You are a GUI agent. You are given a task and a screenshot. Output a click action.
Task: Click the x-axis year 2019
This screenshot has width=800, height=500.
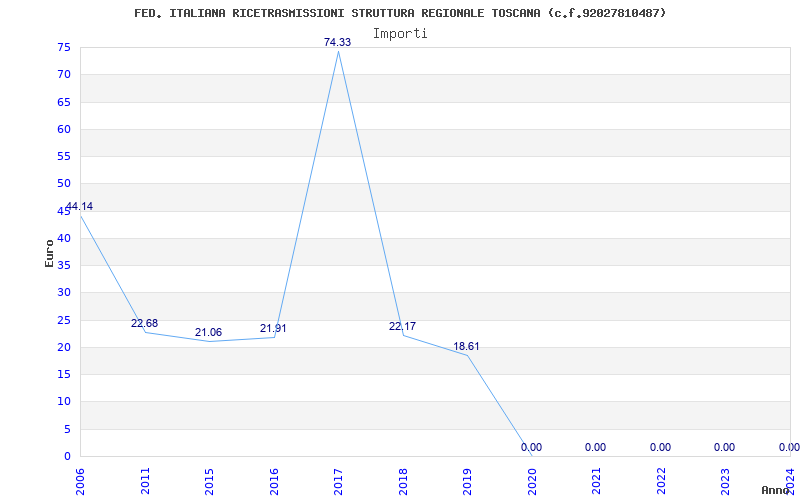point(467,481)
